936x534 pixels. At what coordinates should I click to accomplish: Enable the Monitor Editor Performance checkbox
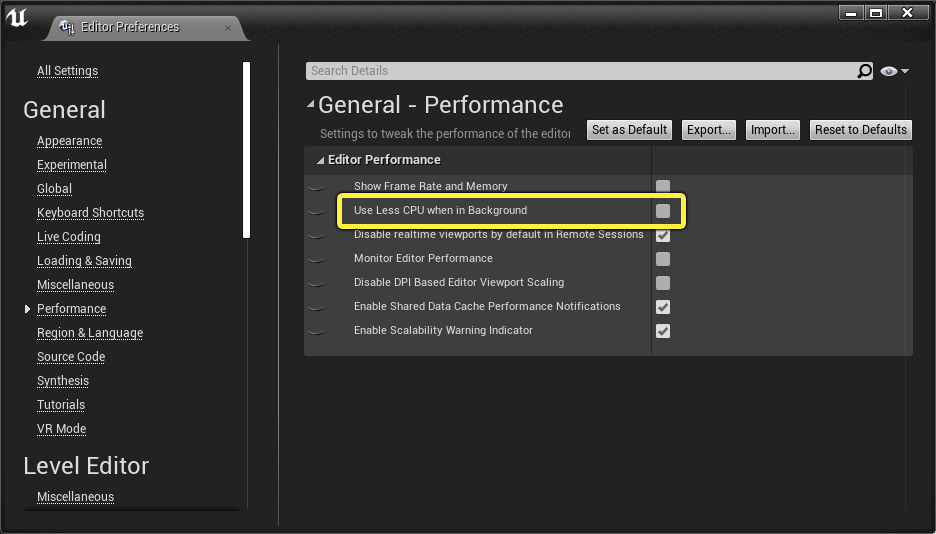(663, 259)
